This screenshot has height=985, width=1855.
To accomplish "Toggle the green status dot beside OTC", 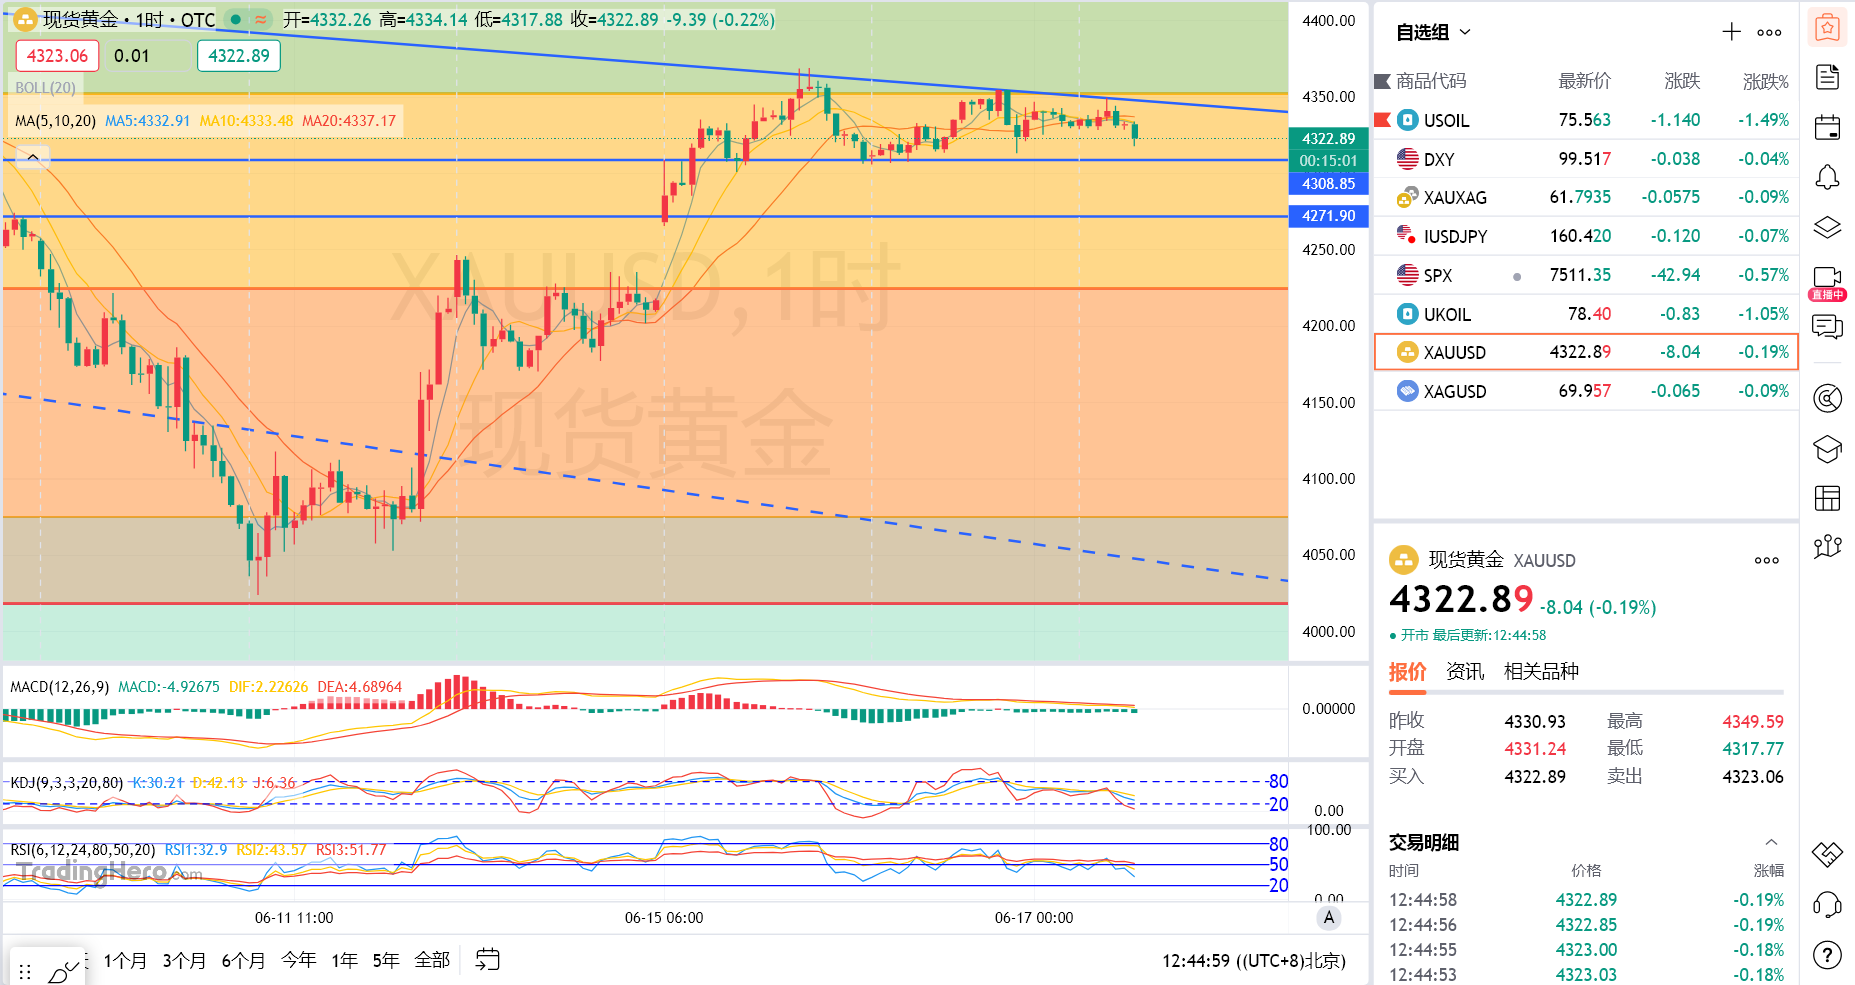I will (235, 19).
